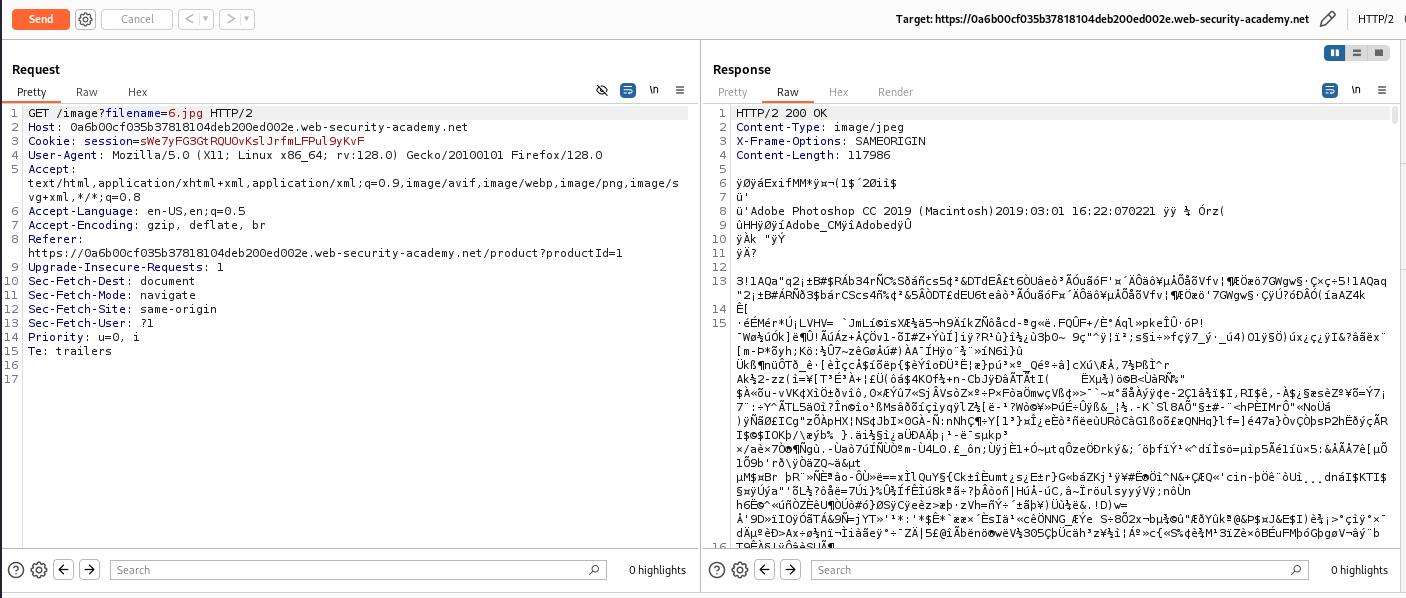Screen dimensions: 1406x598
Task: Click the Target host text
Action: [x=1102, y=19]
